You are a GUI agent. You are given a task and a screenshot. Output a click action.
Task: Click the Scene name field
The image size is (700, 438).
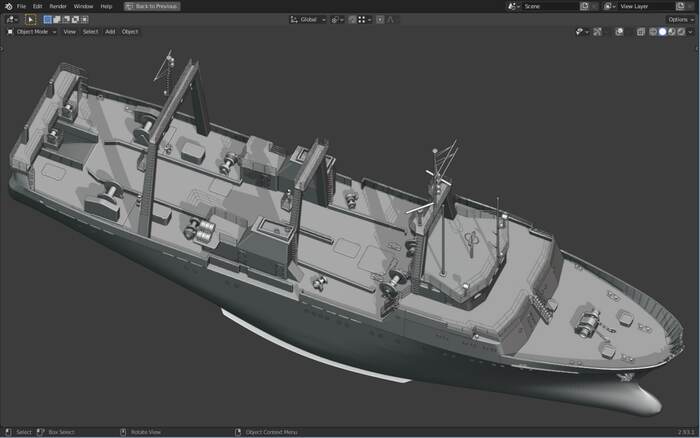click(x=548, y=6)
